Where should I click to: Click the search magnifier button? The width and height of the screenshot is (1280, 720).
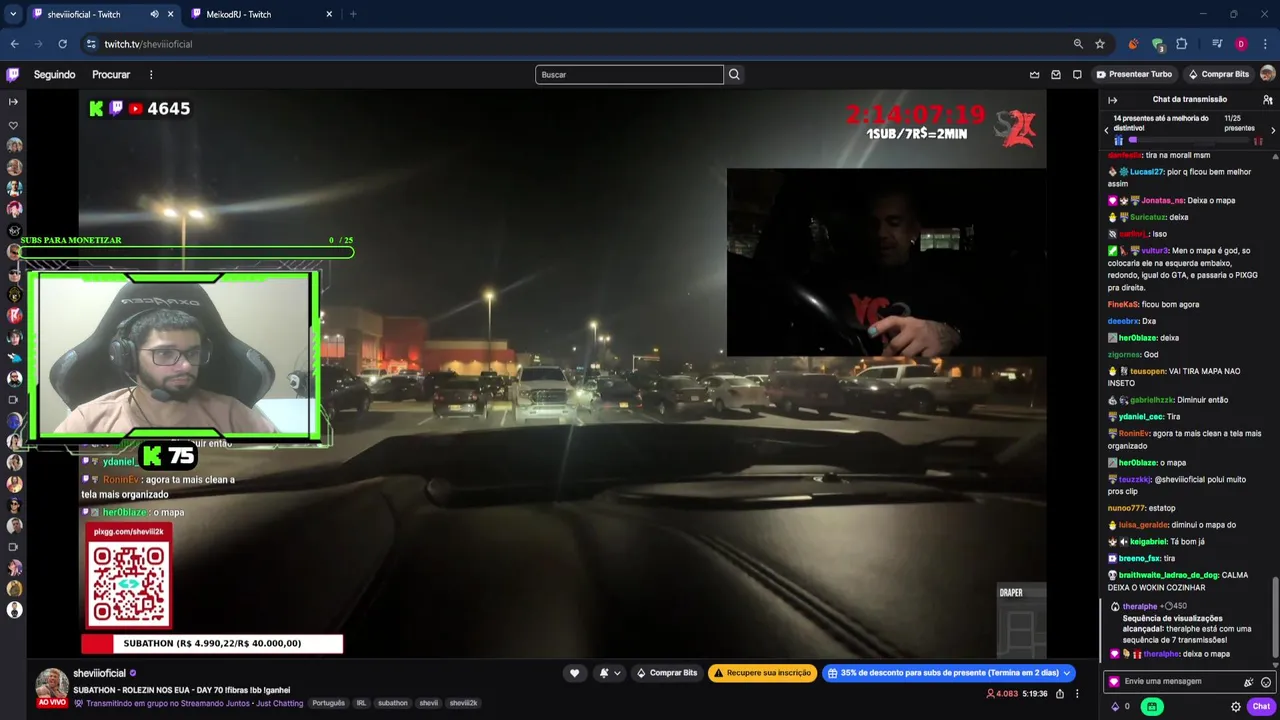[734, 75]
